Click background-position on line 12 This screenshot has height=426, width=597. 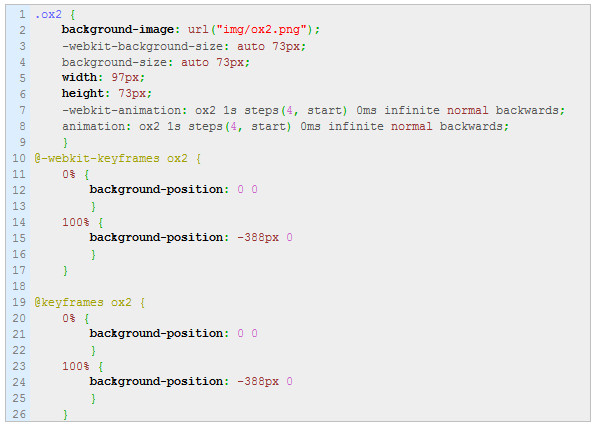tap(156, 190)
